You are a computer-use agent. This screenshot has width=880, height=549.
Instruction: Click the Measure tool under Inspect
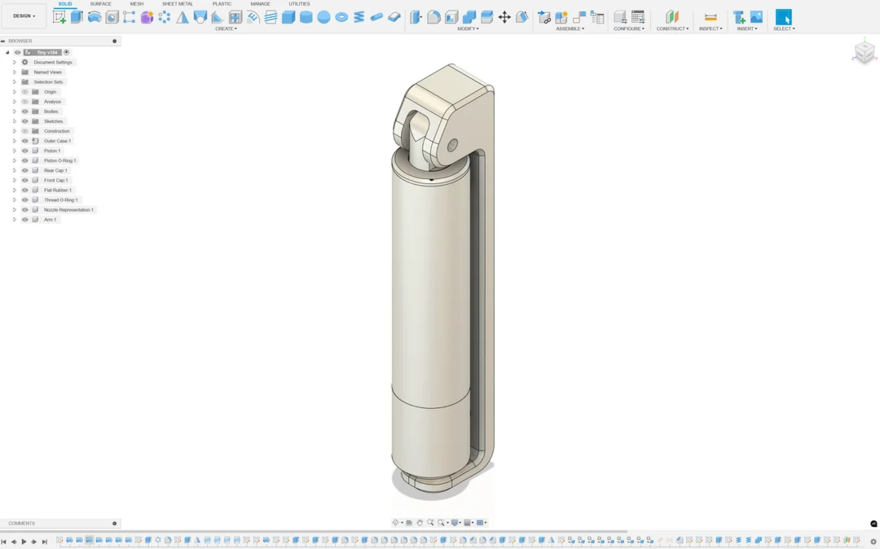click(710, 17)
